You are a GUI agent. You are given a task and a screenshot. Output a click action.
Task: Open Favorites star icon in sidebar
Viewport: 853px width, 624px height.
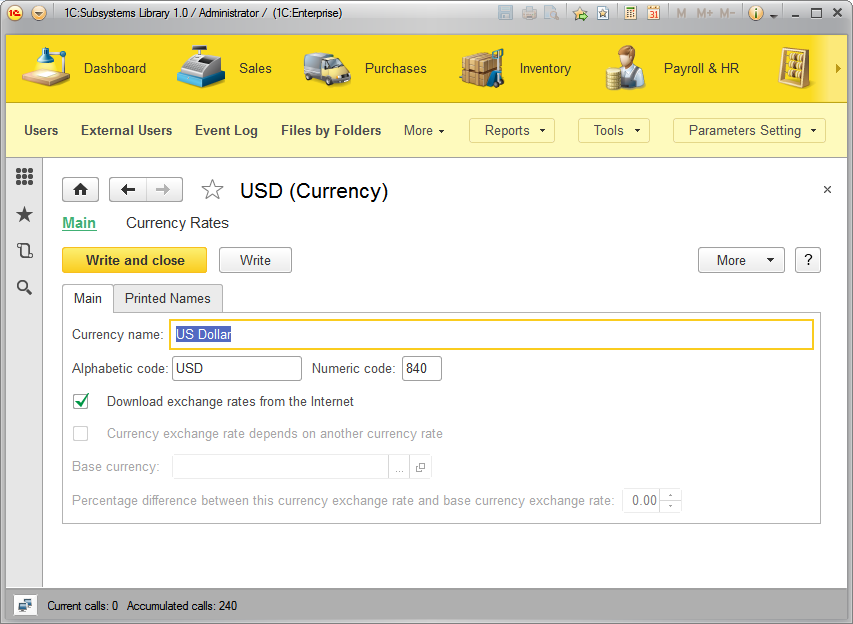click(x=24, y=214)
